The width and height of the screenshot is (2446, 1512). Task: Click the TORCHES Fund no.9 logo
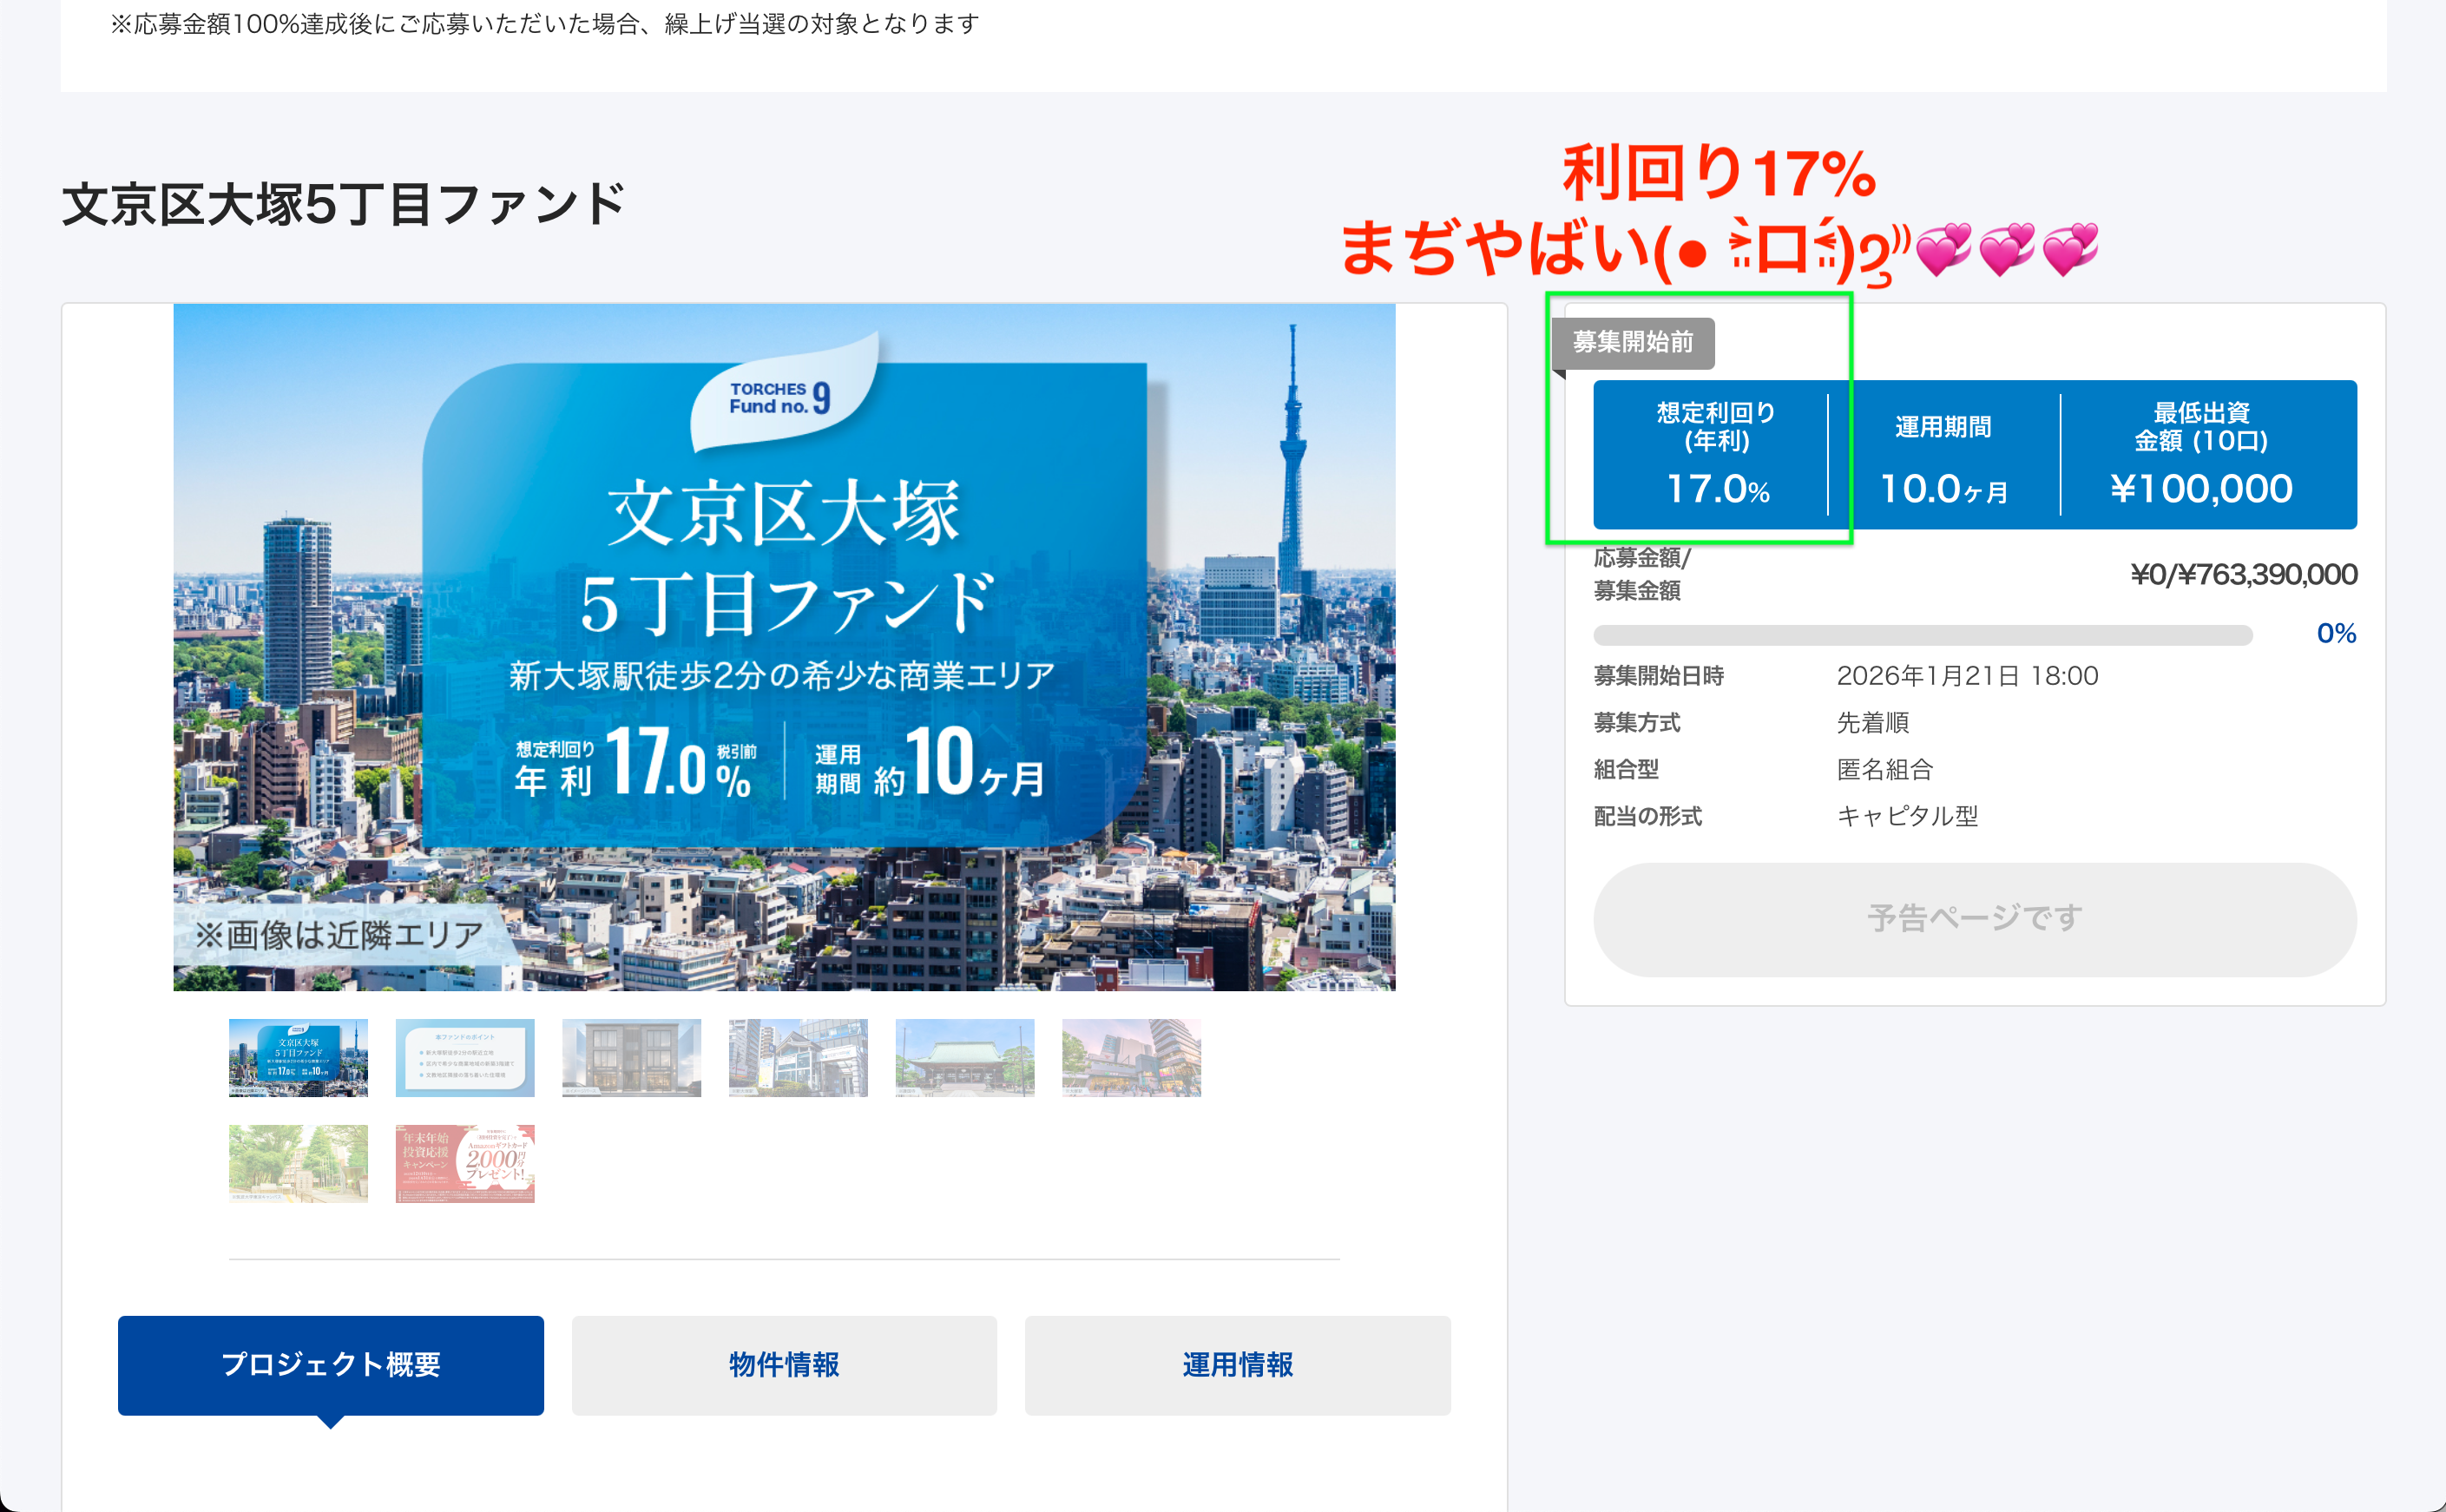pyautogui.click(x=780, y=398)
